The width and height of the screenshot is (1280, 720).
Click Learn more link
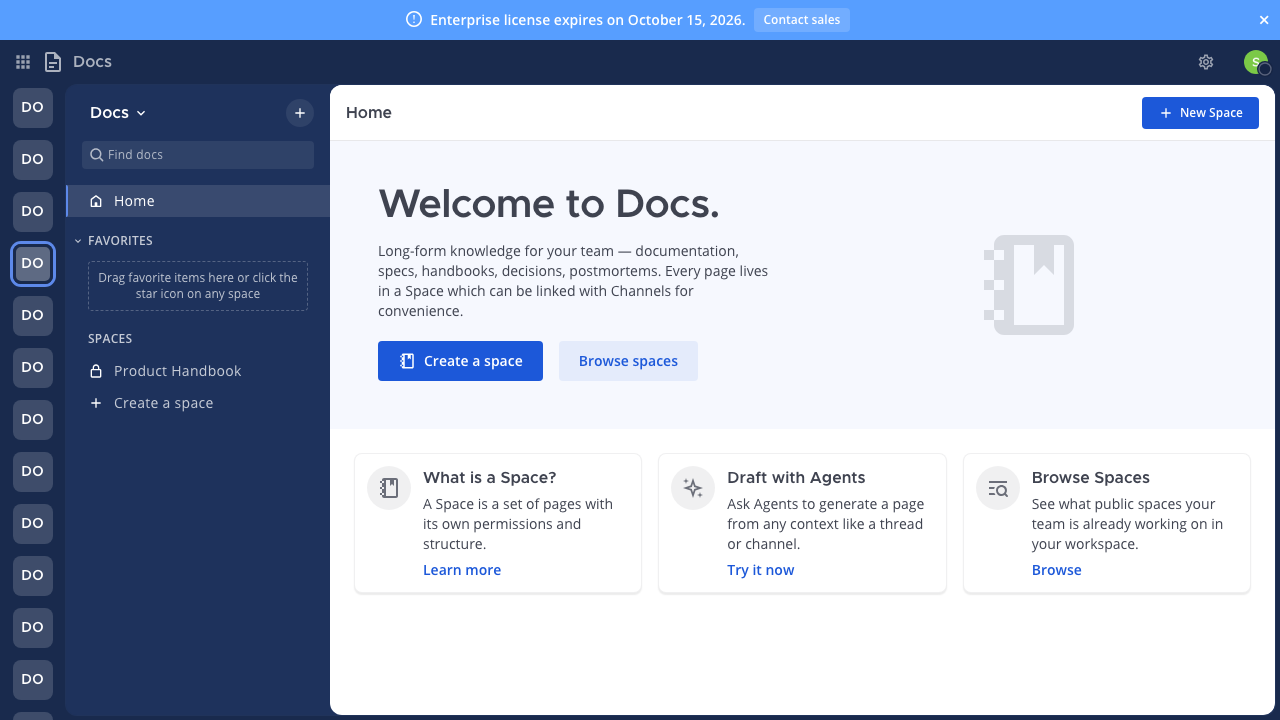(x=462, y=570)
